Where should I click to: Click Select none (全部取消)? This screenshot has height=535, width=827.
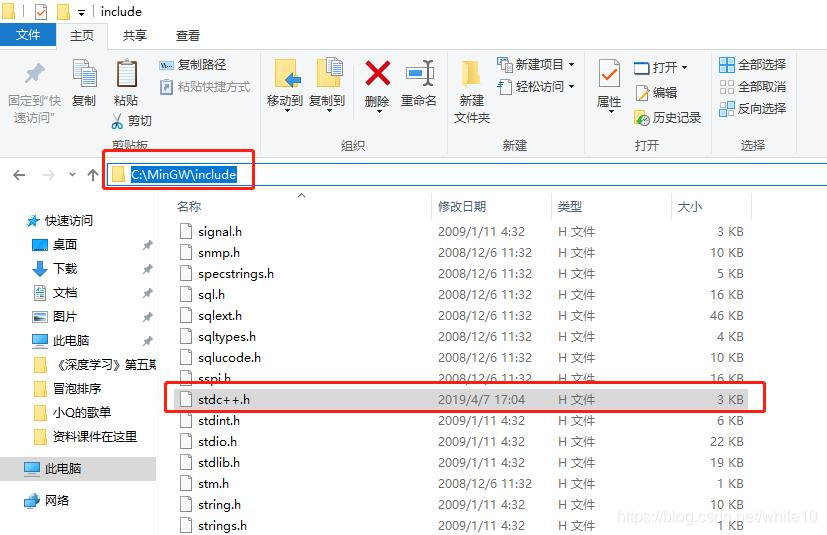[x=753, y=87]
